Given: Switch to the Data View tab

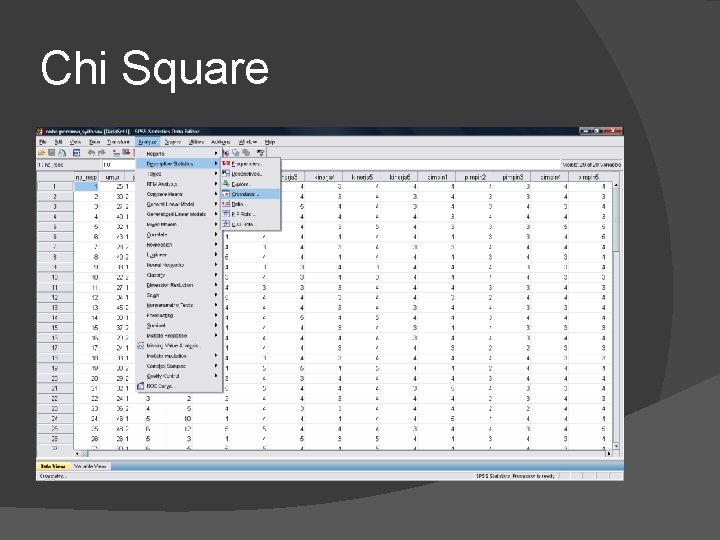Looking at the screenshot, I should (53, 466).
